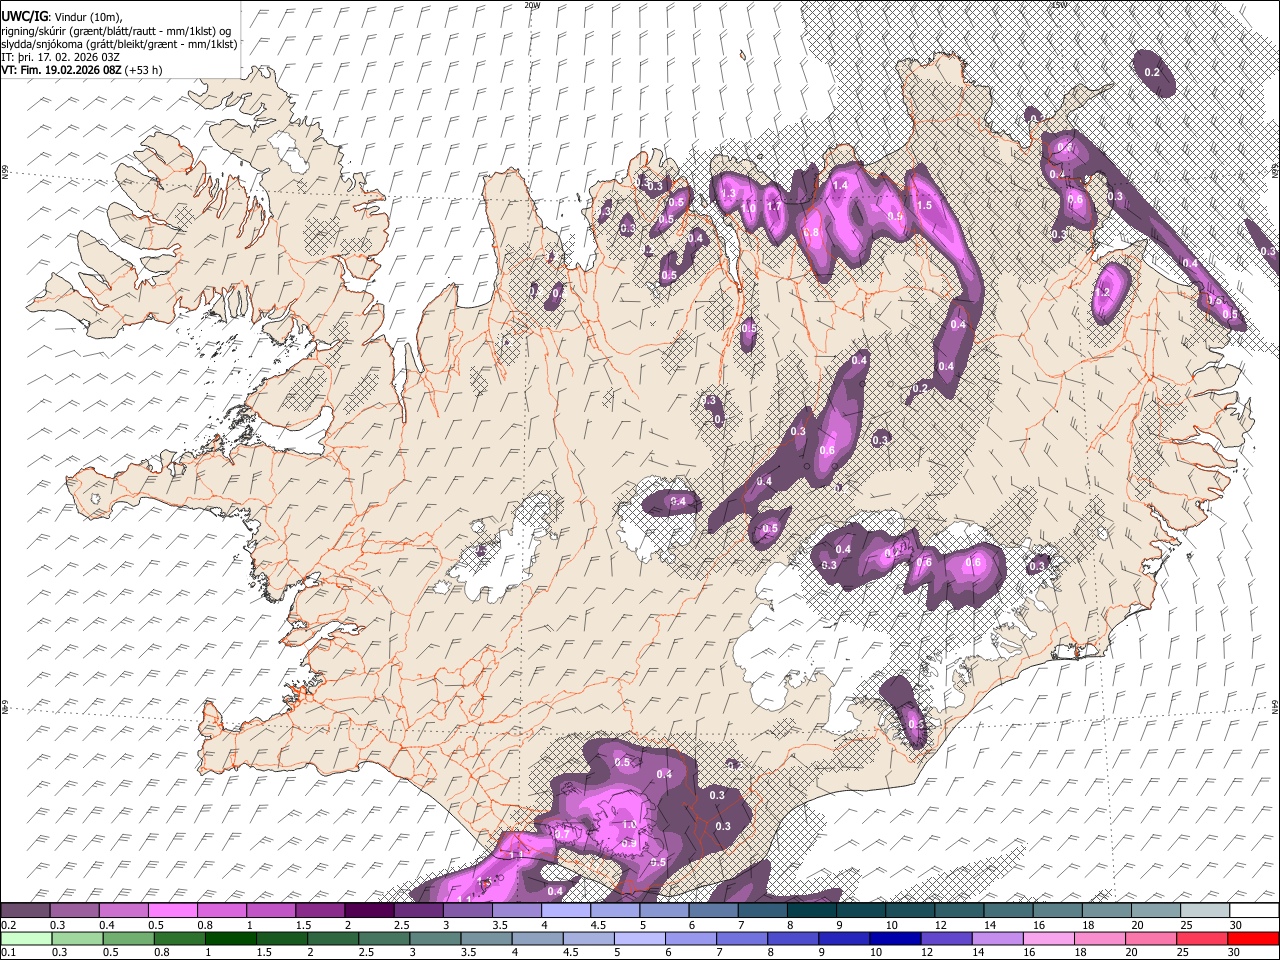Click the 1.0 snowfall value on the south coast
1280x960 pixels.
pyautogui.click(x=629, y=825)
